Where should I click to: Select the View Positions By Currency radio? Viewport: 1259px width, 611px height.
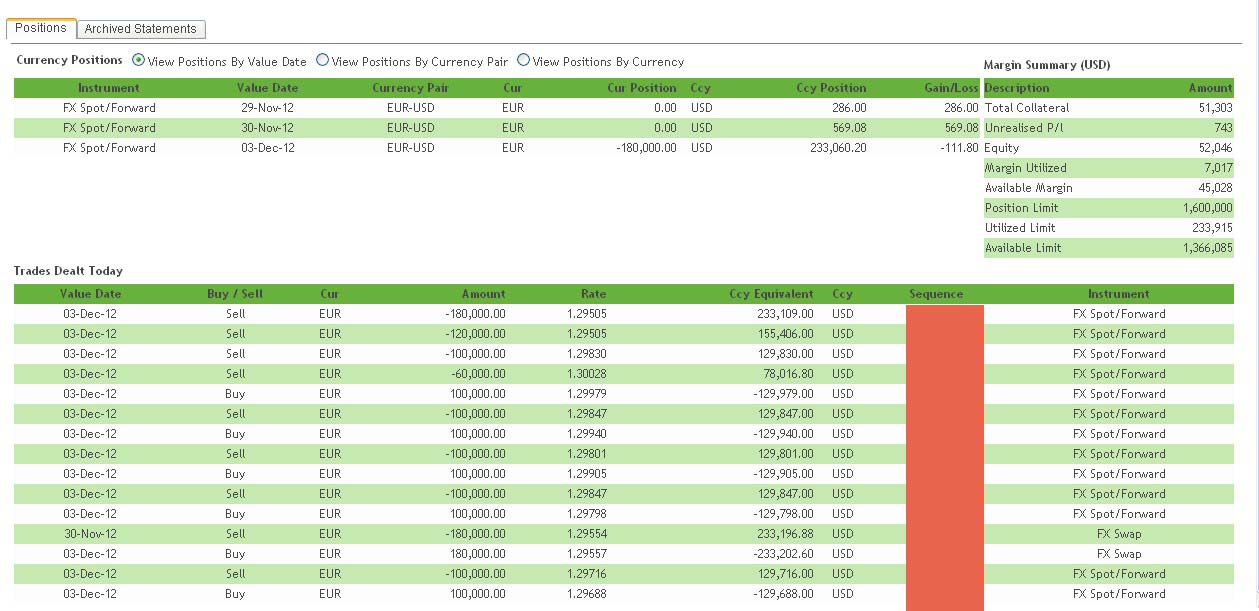[523, 60]
